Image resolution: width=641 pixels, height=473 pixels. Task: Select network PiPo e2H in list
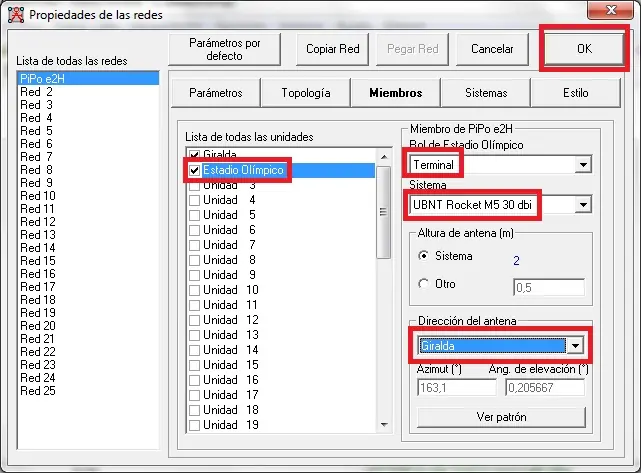coord(88,78)
